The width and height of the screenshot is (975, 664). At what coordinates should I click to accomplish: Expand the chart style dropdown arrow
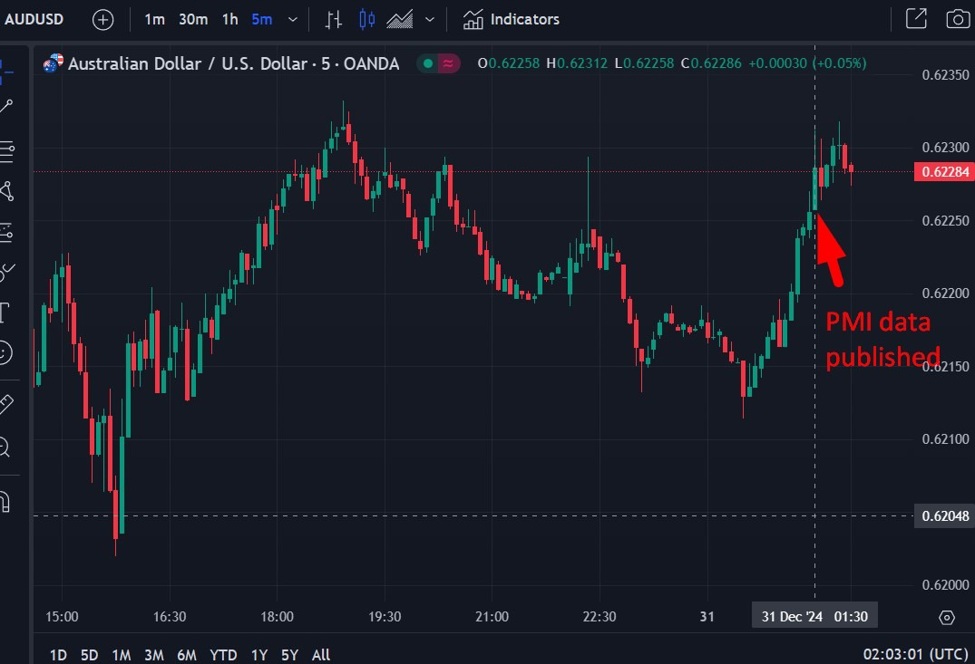tap(430, 19)
